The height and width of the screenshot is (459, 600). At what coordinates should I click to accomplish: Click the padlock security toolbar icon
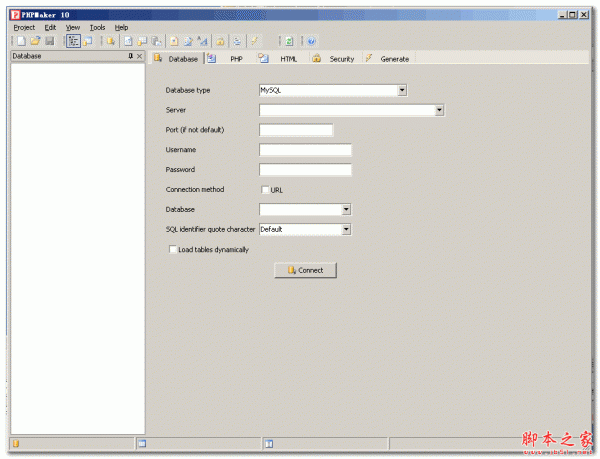pos(220,41)
